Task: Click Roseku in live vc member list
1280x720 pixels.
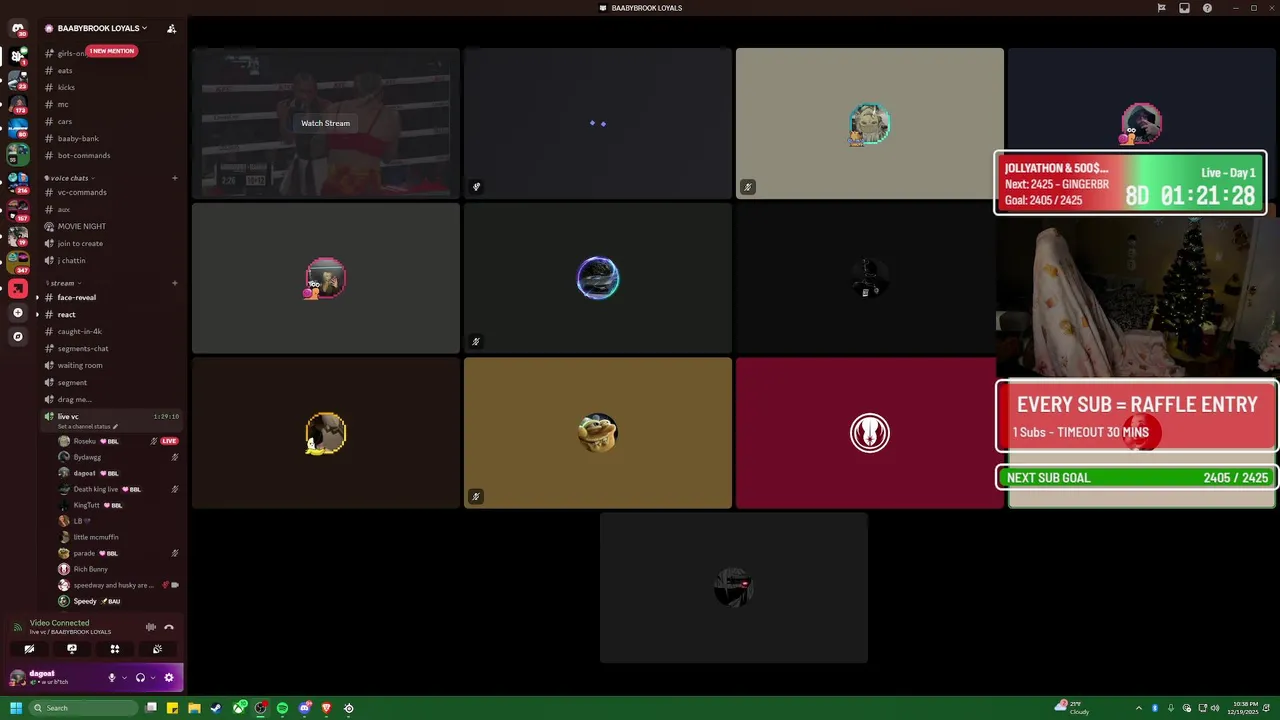Action: 118,441
